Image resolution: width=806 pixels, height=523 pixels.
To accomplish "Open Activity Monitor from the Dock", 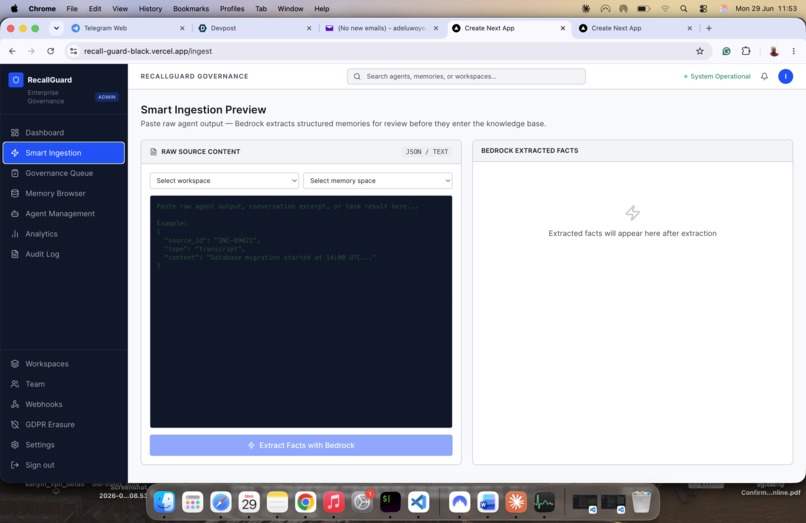I will pos(544,502).
